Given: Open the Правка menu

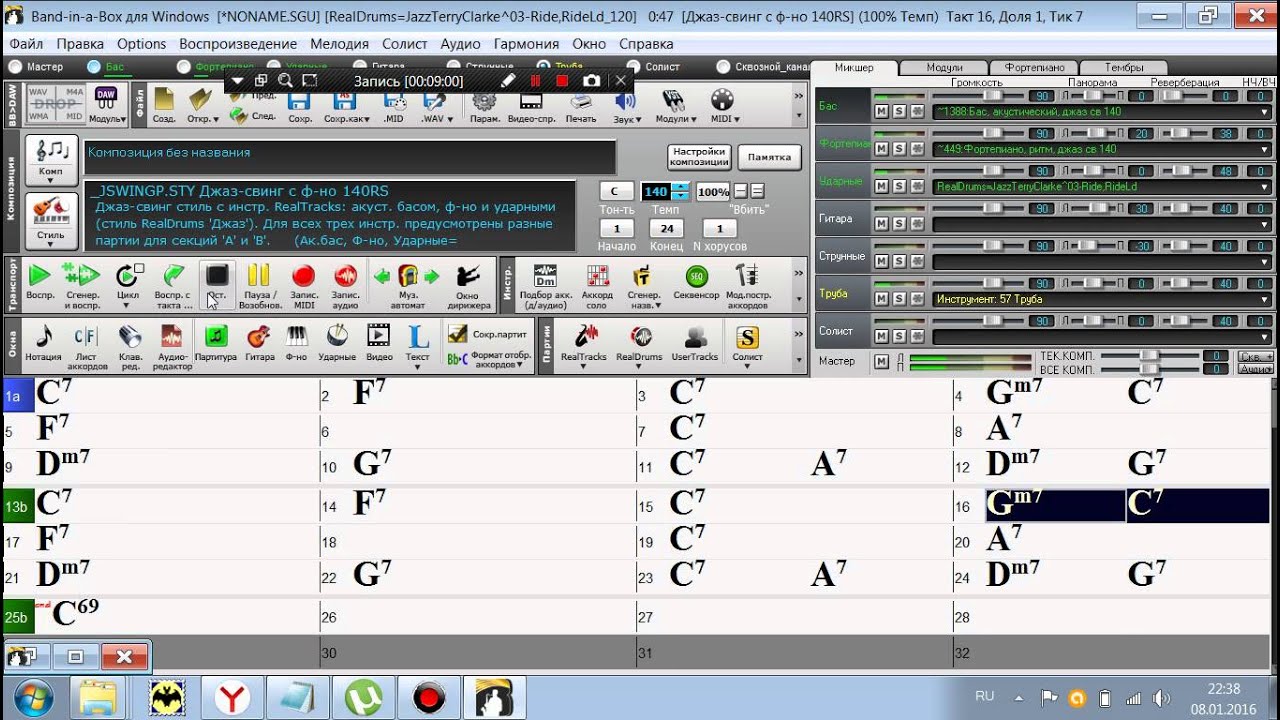Looking at the screenshot, I should click(x=80, y=44).
